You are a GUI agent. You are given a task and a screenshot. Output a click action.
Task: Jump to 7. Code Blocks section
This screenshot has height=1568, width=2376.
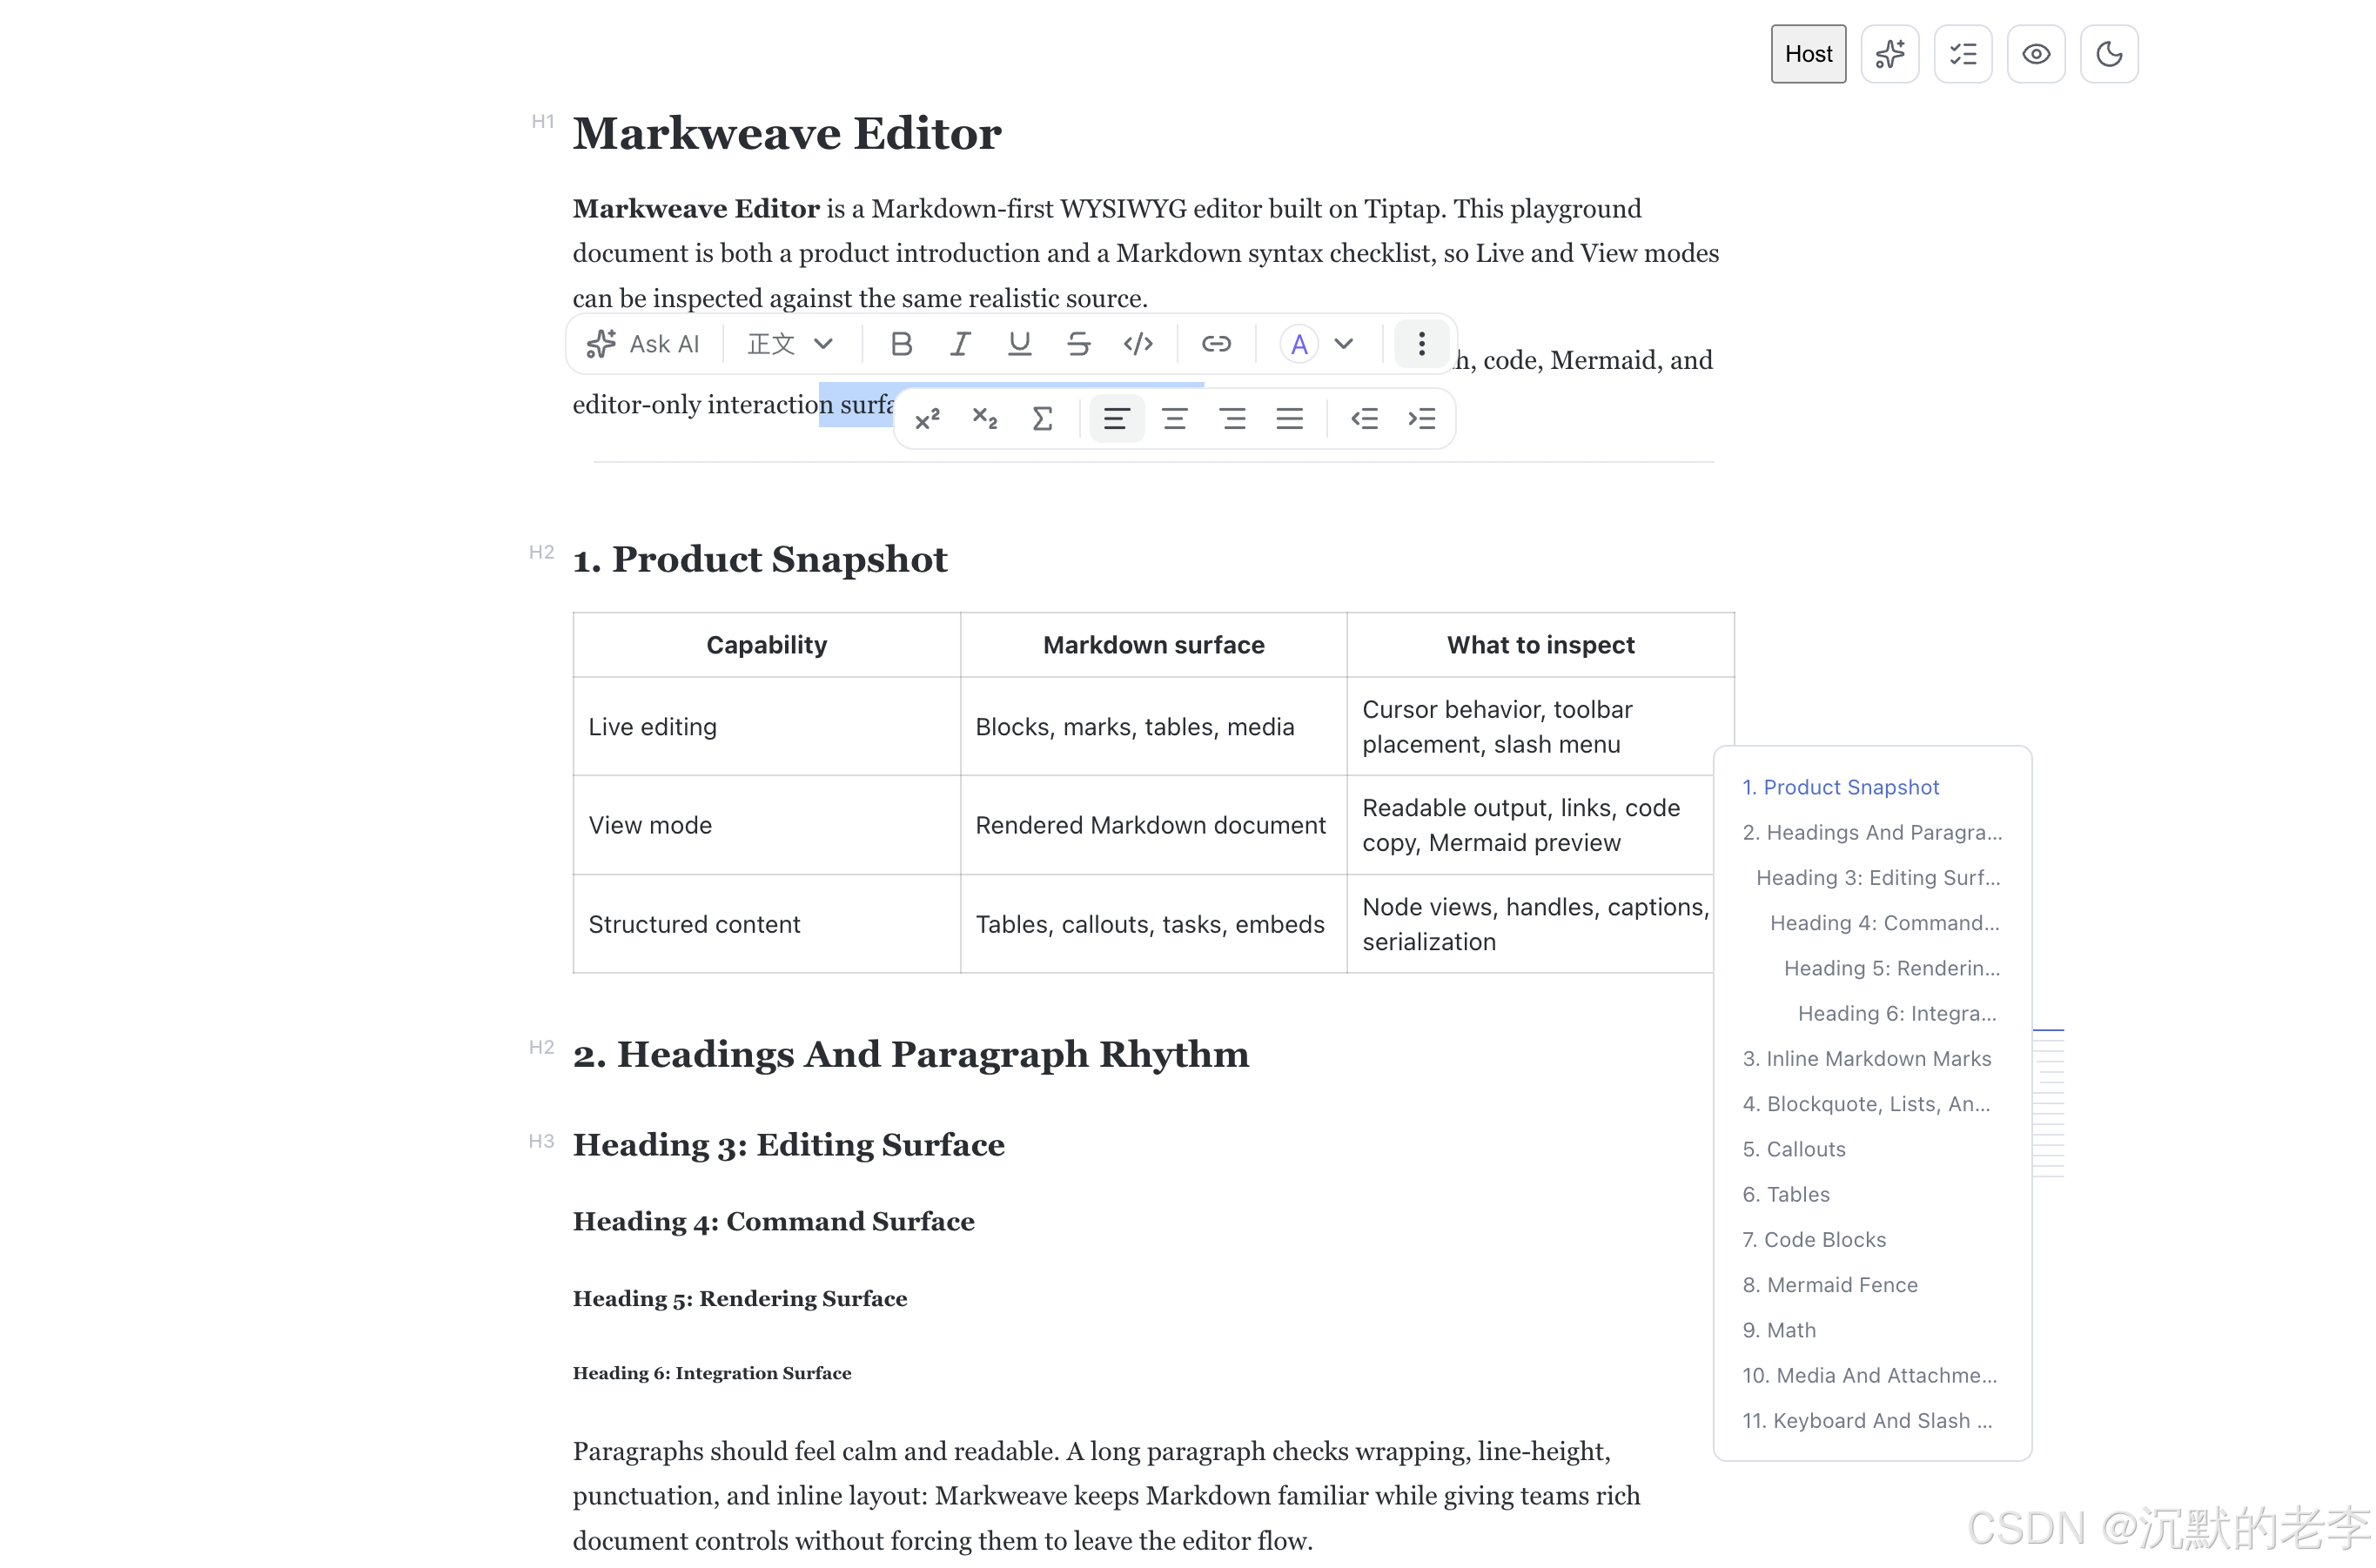tap(1814, 1239)
